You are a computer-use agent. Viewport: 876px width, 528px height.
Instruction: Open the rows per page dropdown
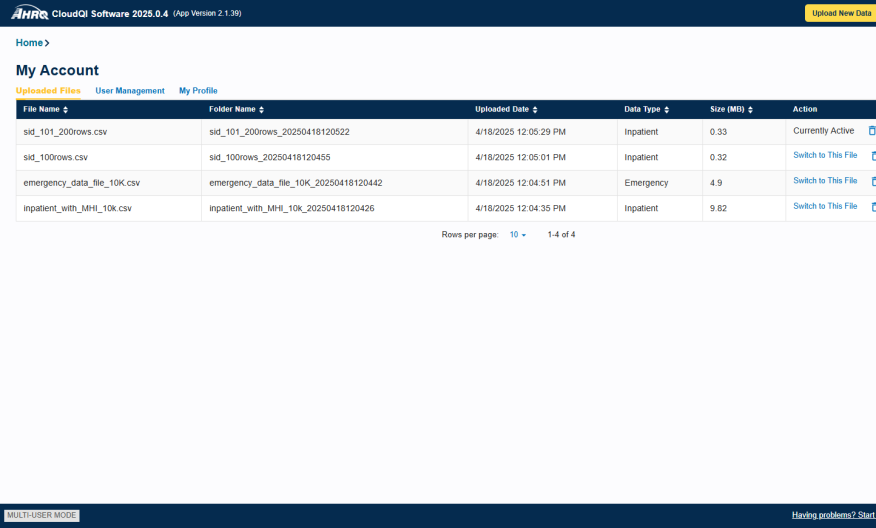coord(518,234)
